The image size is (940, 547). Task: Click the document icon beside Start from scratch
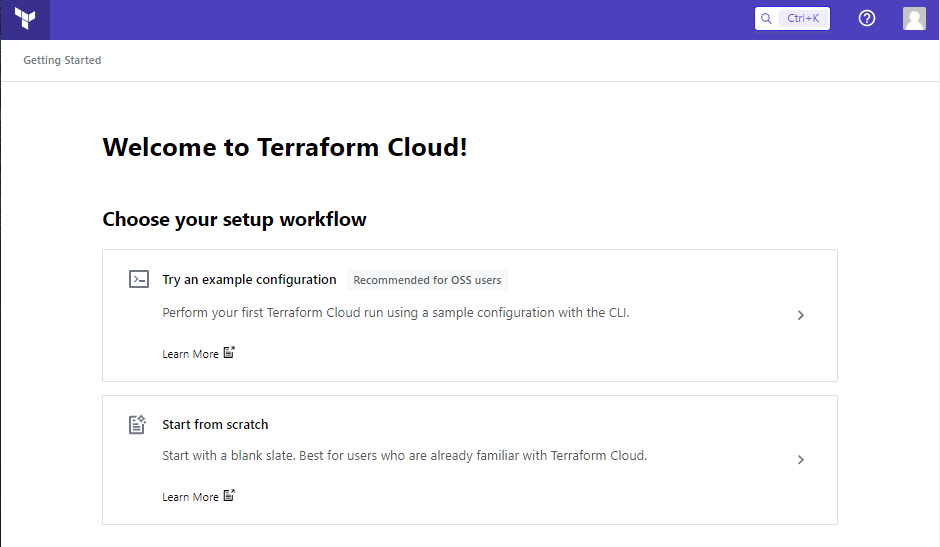click(x=138, y=424)
